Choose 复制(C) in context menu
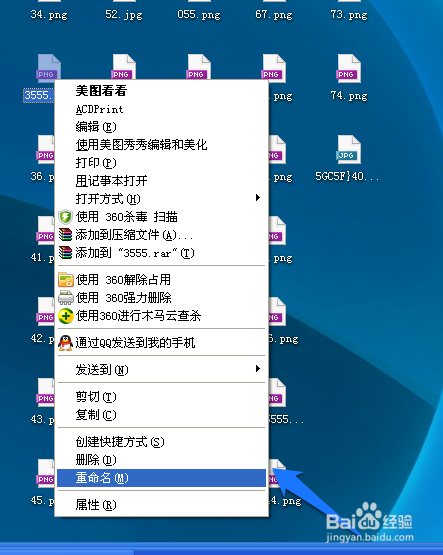443x555 pixels. click(x=96, y=415)
